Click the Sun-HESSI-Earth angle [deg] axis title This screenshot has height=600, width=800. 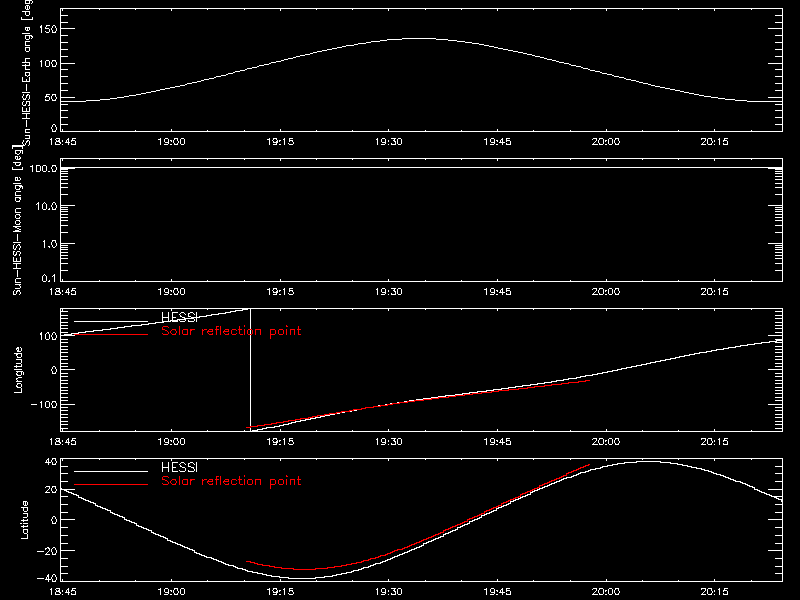pyautogui.click(x=27, y=72)
